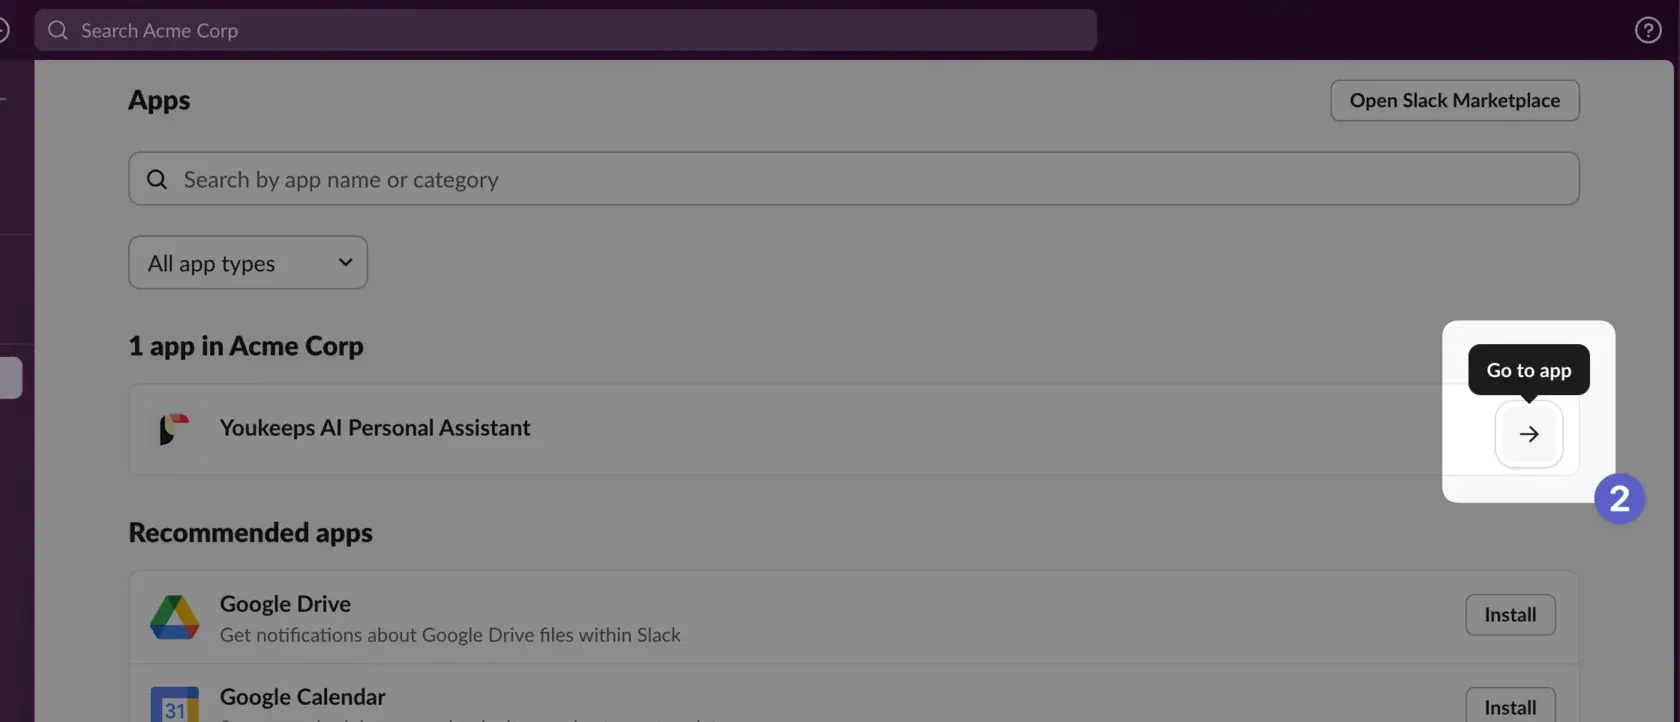
Task: Open Slack Marketplace
Action: point(1454,101)
